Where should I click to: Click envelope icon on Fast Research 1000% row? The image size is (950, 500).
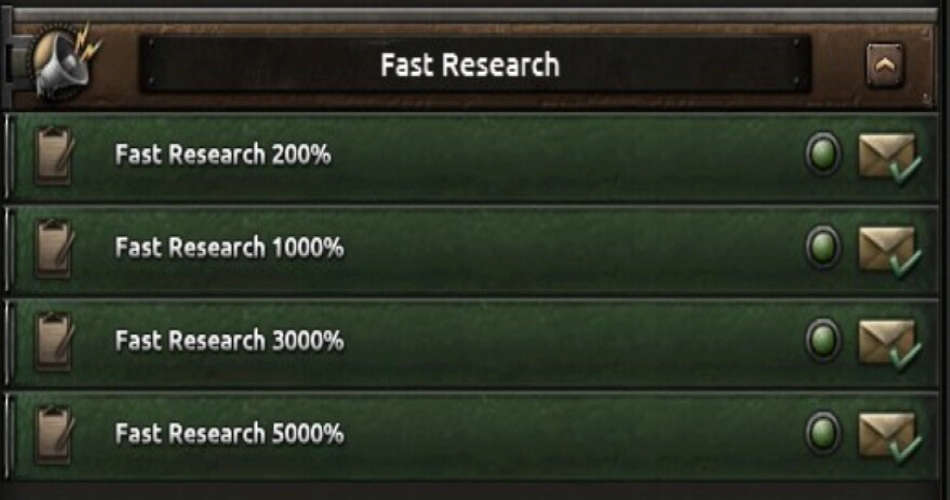[x=887, y=249]
